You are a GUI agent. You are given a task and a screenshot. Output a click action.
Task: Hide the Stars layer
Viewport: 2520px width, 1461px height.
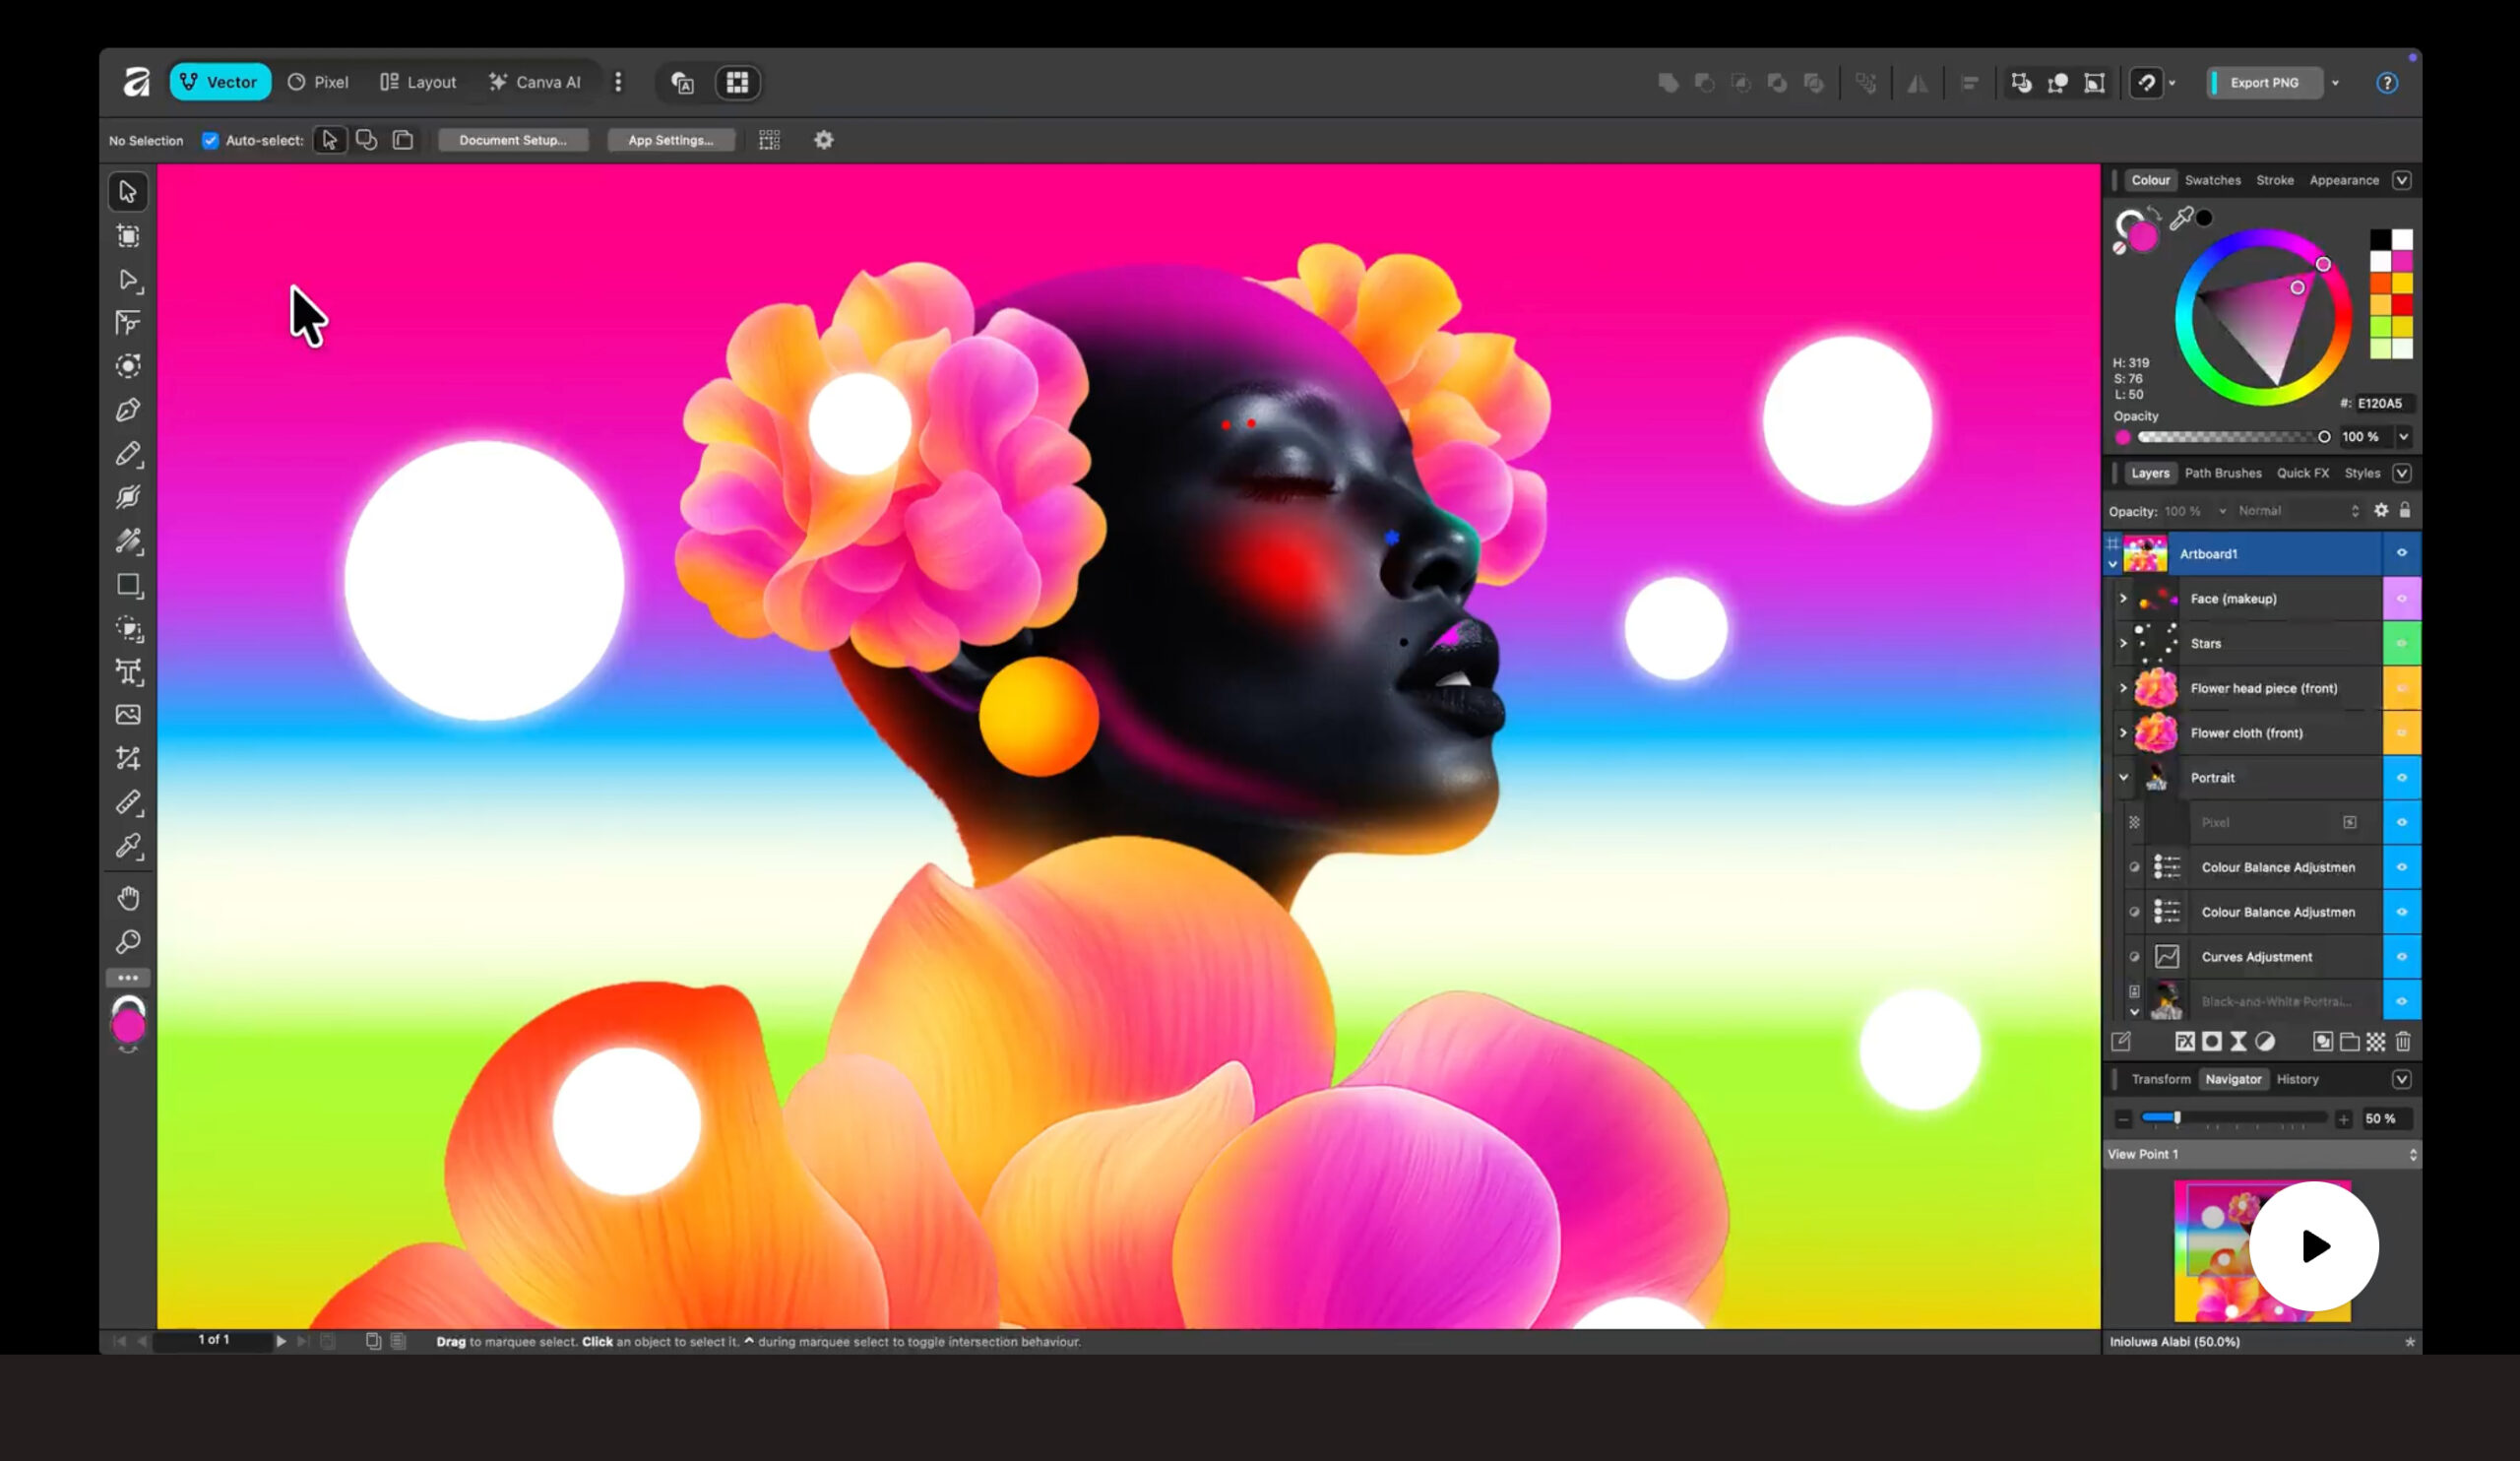(x=2403, y=643)
